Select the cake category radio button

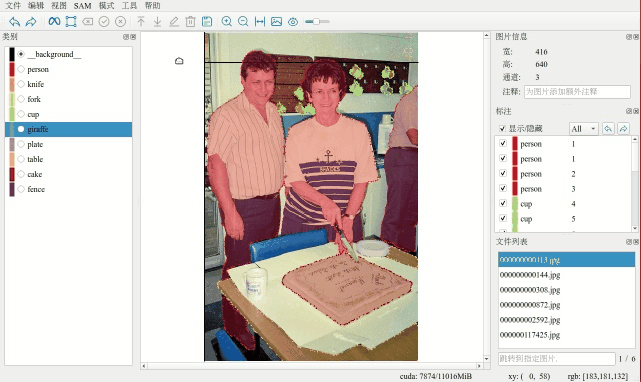(x=21, y=174)
